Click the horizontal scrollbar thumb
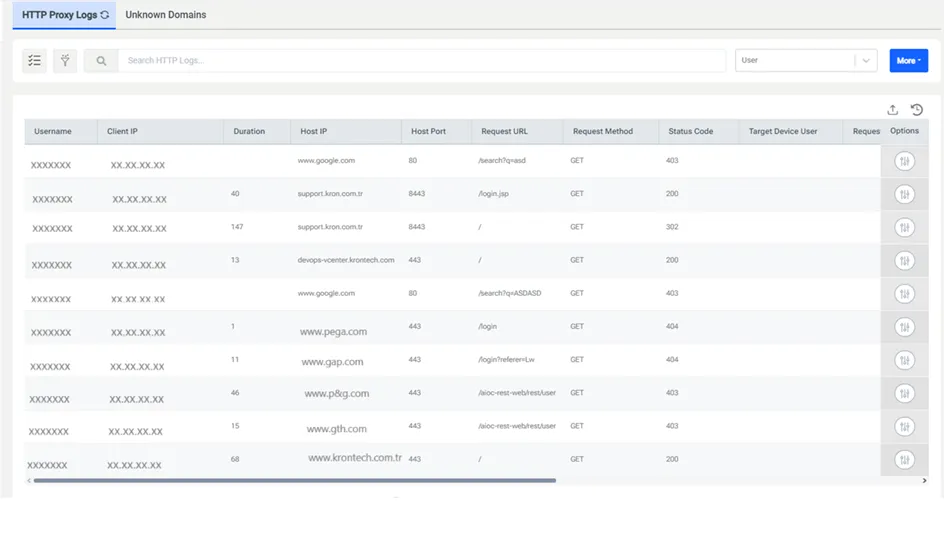This screenshot has width=944, height=543. coord(294,480)
